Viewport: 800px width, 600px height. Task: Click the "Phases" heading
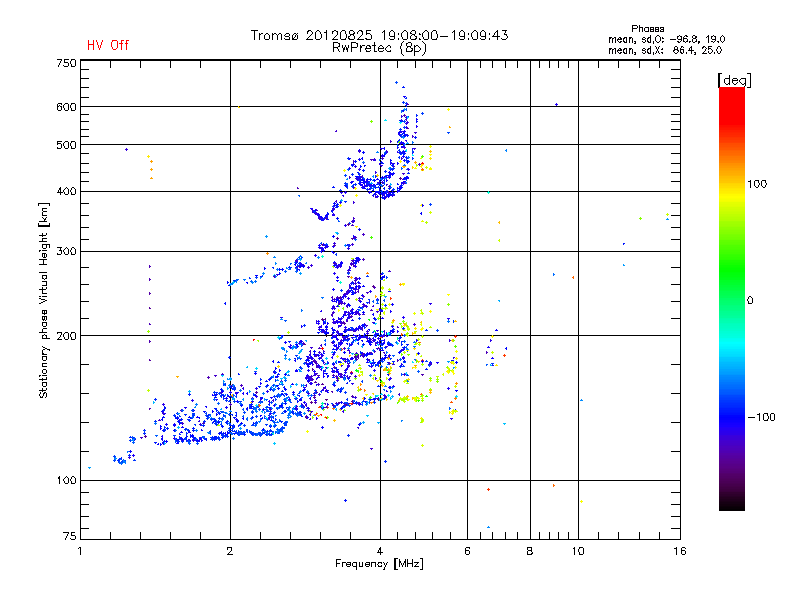(x=647, y=29)
